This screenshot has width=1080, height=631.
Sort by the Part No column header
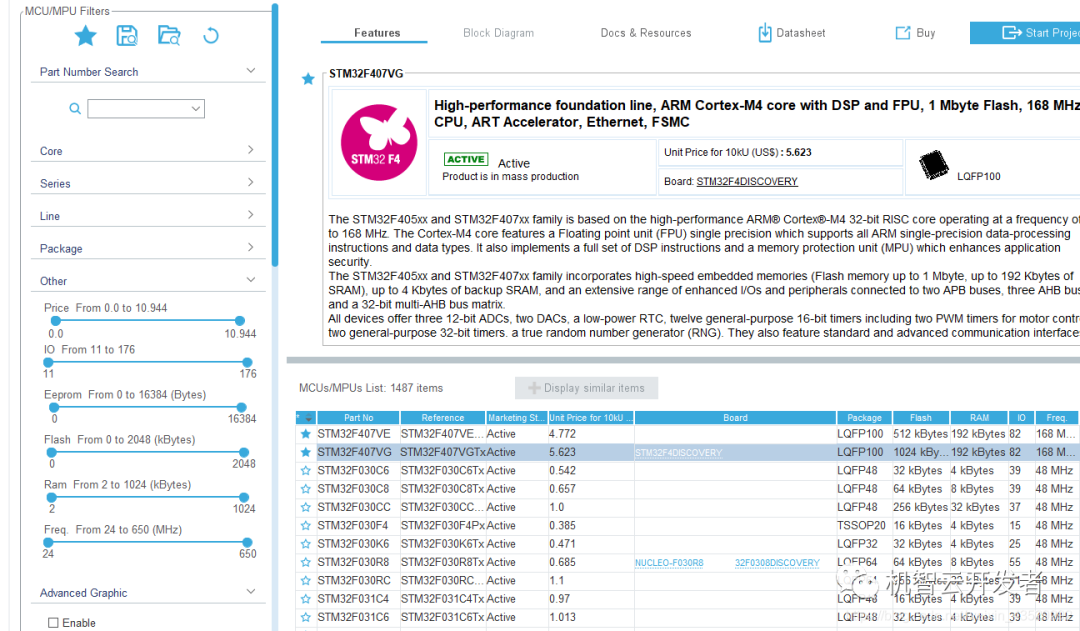358,417
